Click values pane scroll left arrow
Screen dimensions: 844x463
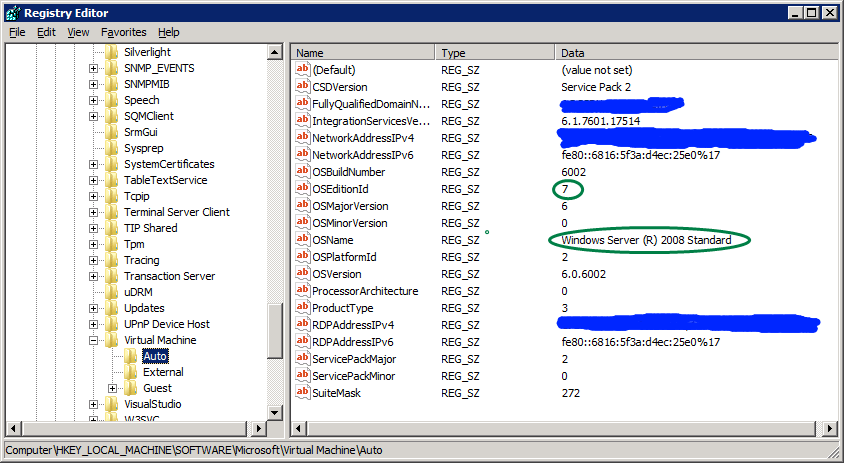pos(300,429)
